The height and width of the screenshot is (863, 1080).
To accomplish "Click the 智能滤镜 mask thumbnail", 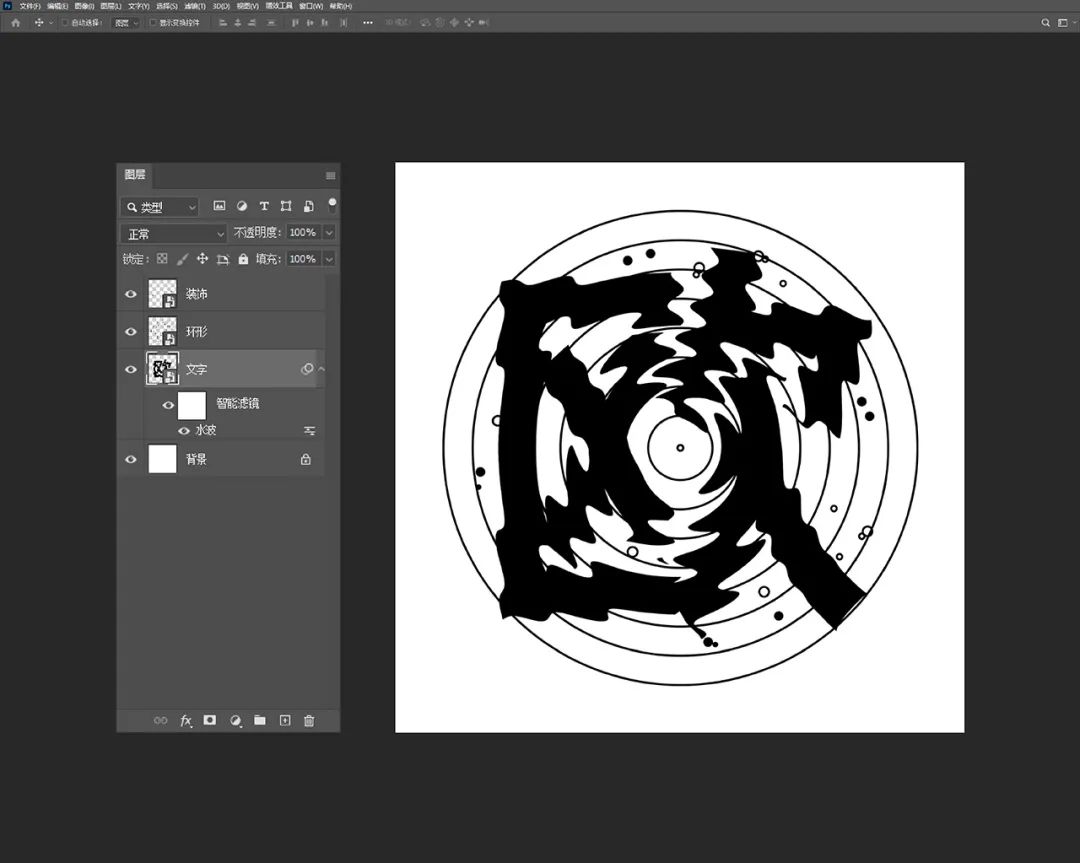I will [x=192, y=405].
